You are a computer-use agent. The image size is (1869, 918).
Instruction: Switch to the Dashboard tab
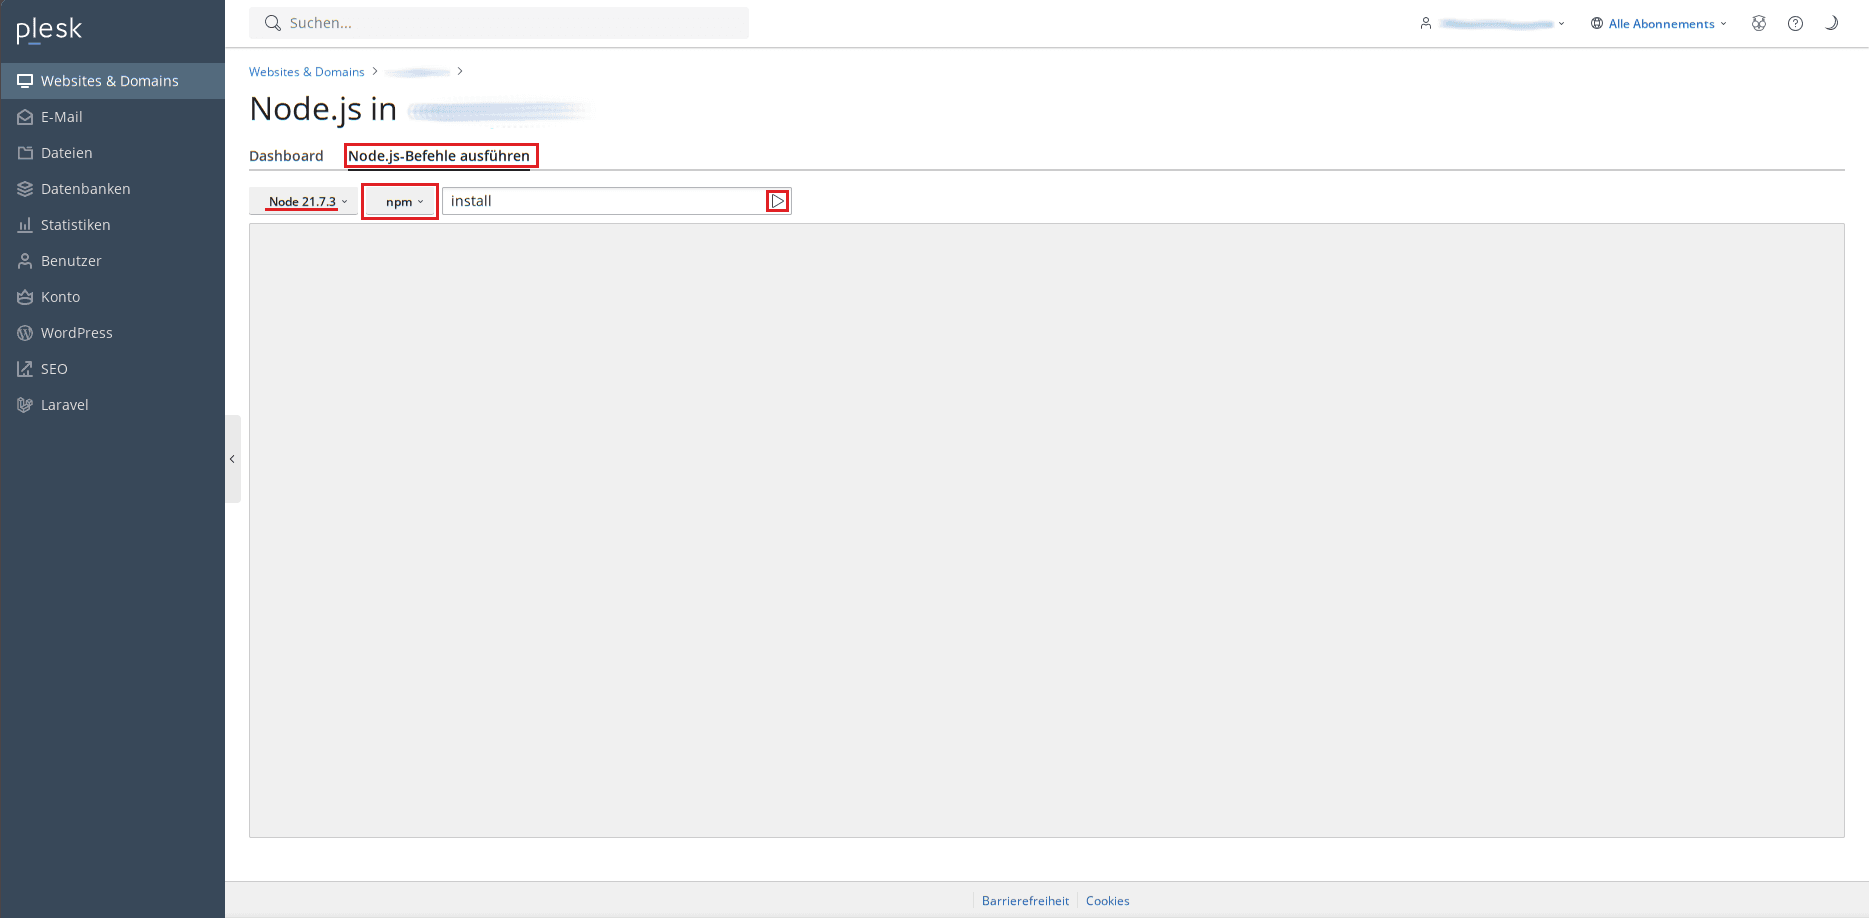pyautogui.click(x=286, y=156)
